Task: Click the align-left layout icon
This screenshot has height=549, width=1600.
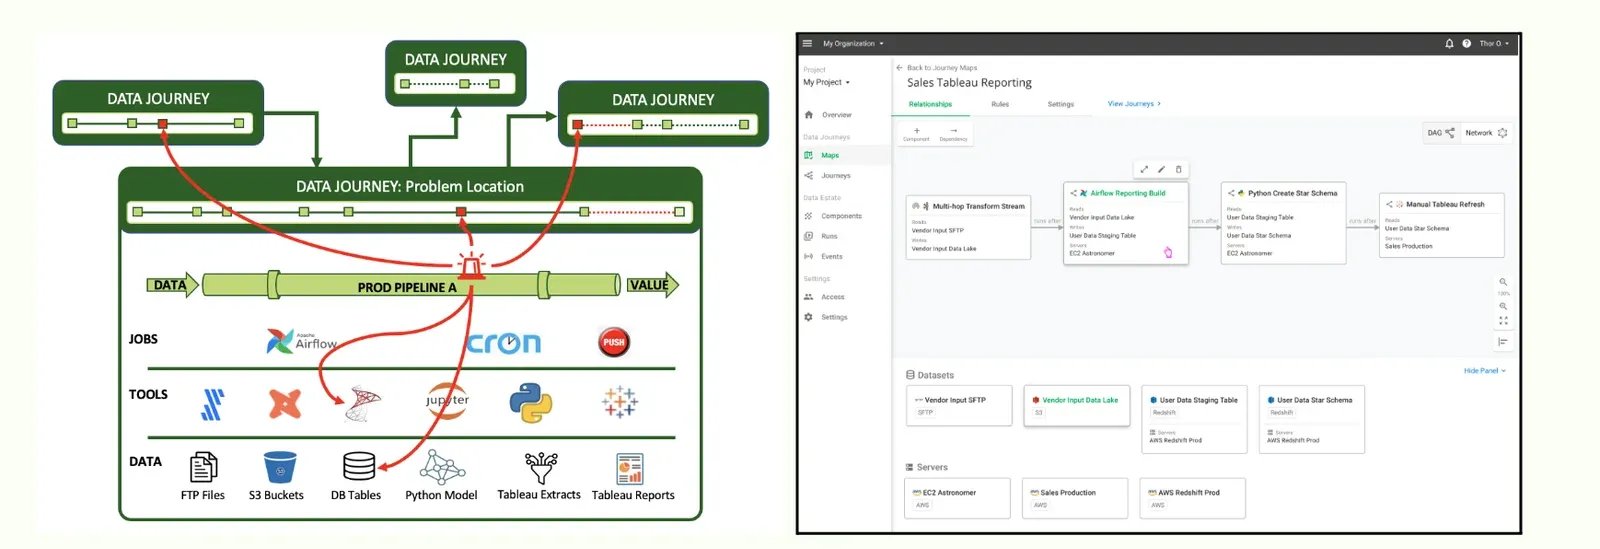Action: coord(1503,342)
